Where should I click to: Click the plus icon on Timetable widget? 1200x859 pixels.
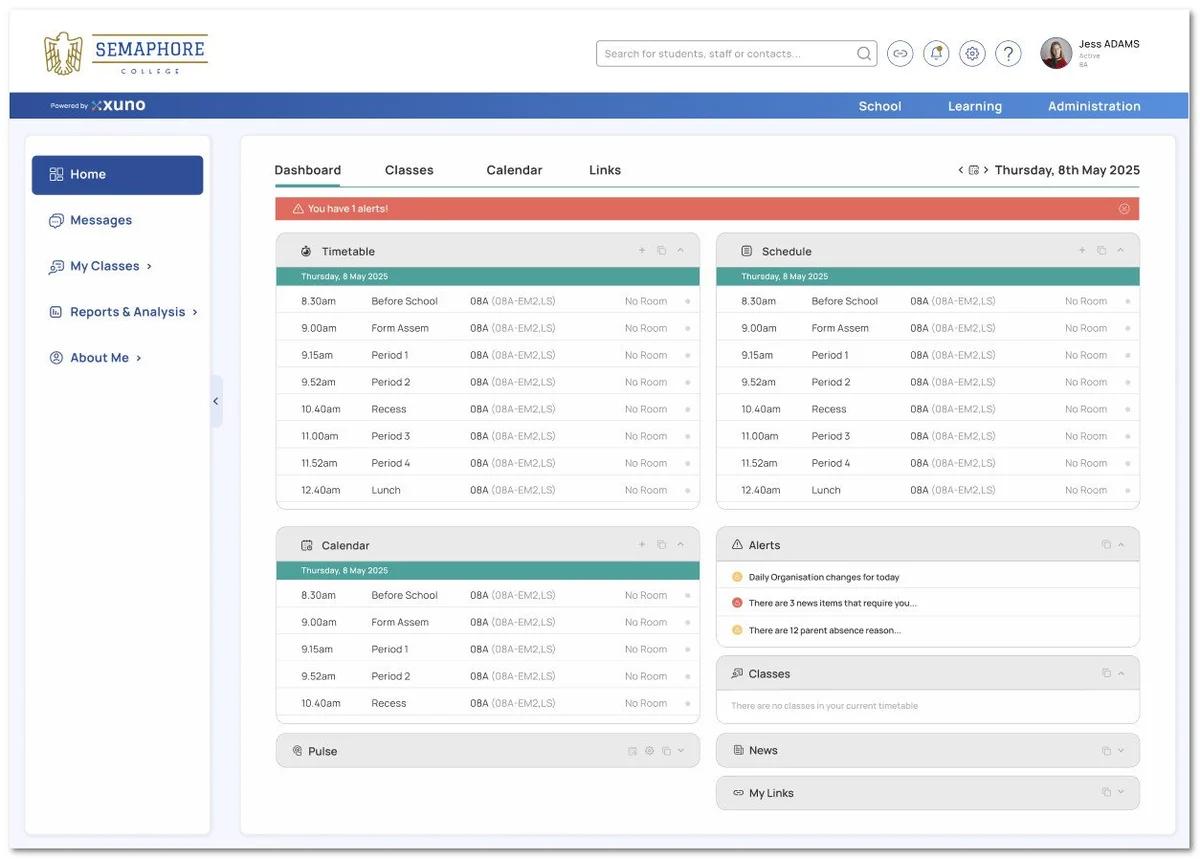click(x=642, y=251)
